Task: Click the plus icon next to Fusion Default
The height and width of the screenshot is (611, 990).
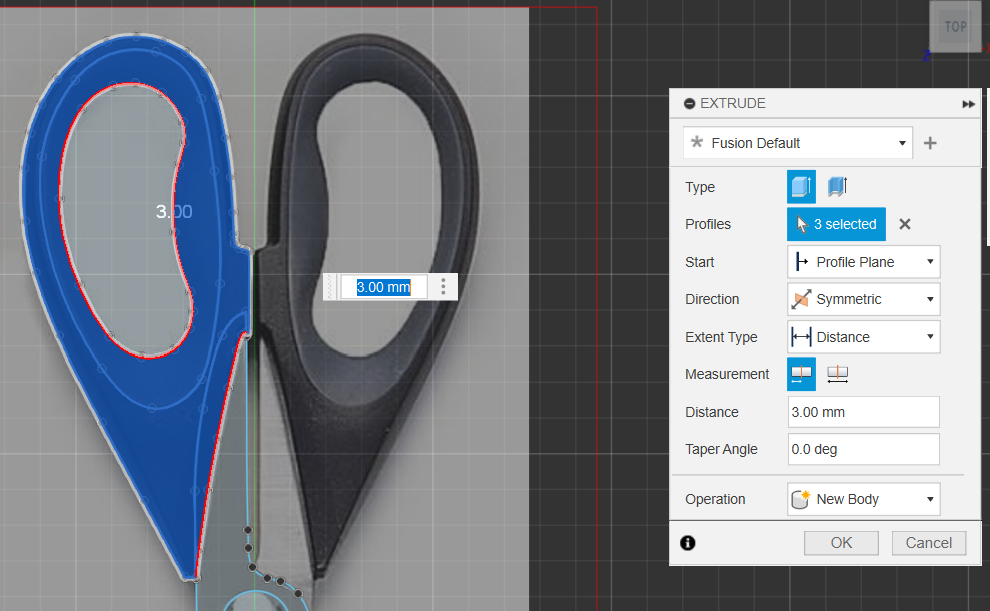Action: tap(929, 142)
